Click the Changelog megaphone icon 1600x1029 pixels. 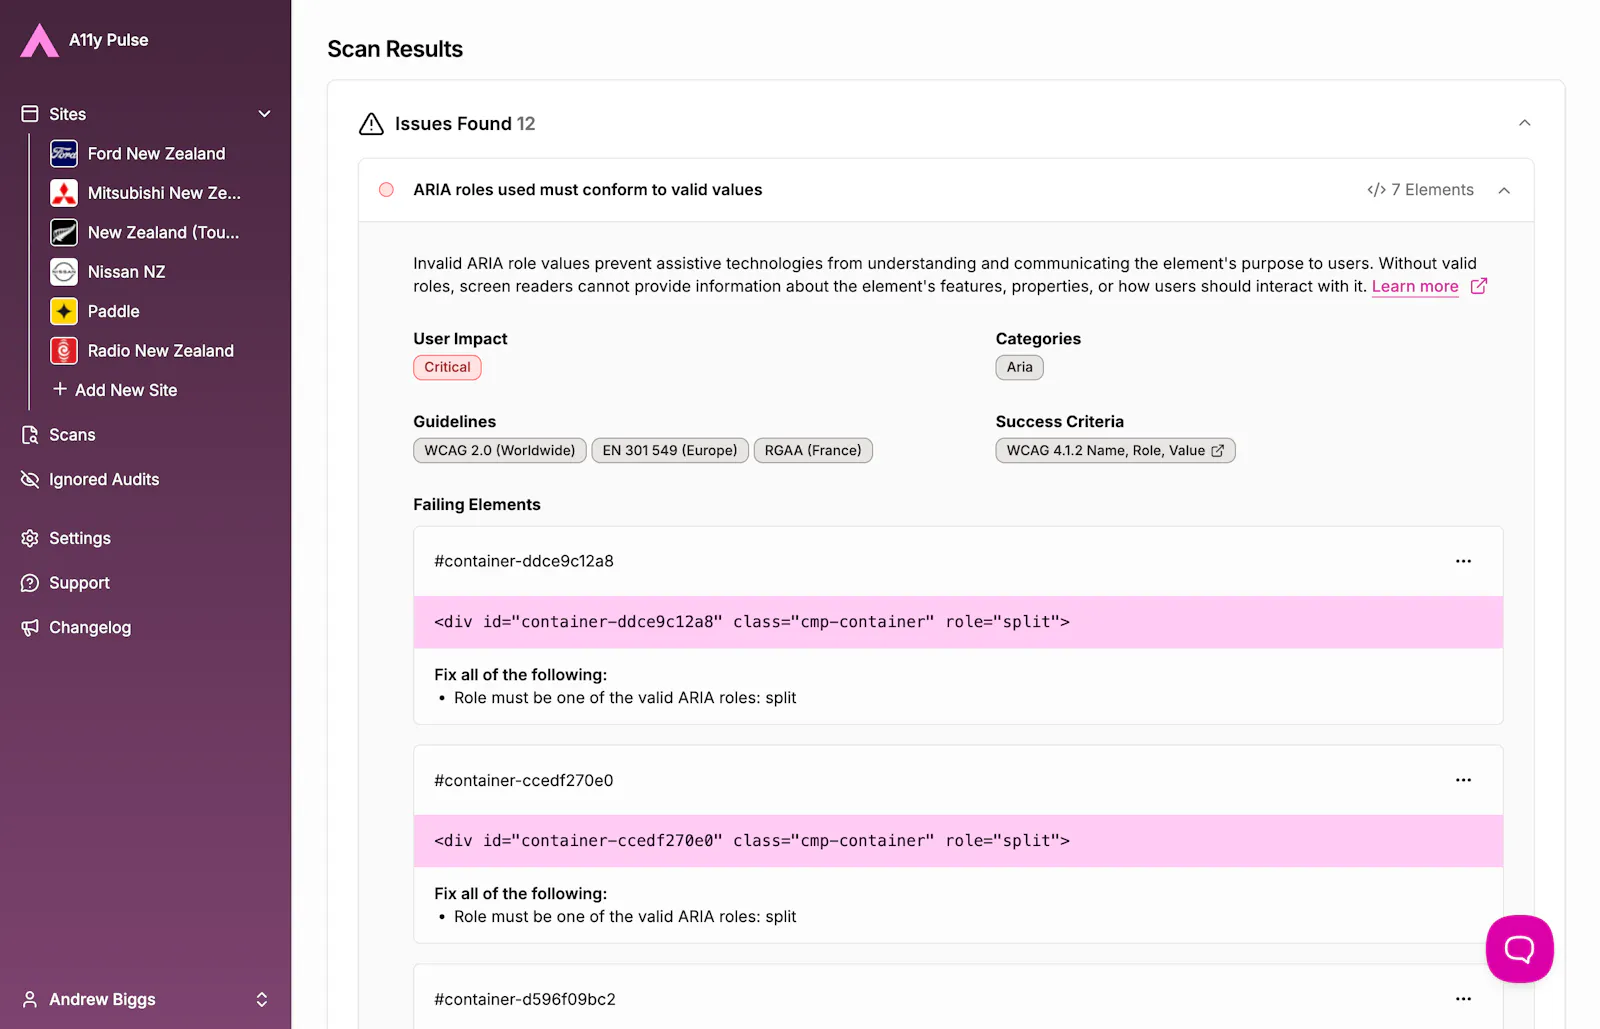click(x=30, y=628)
